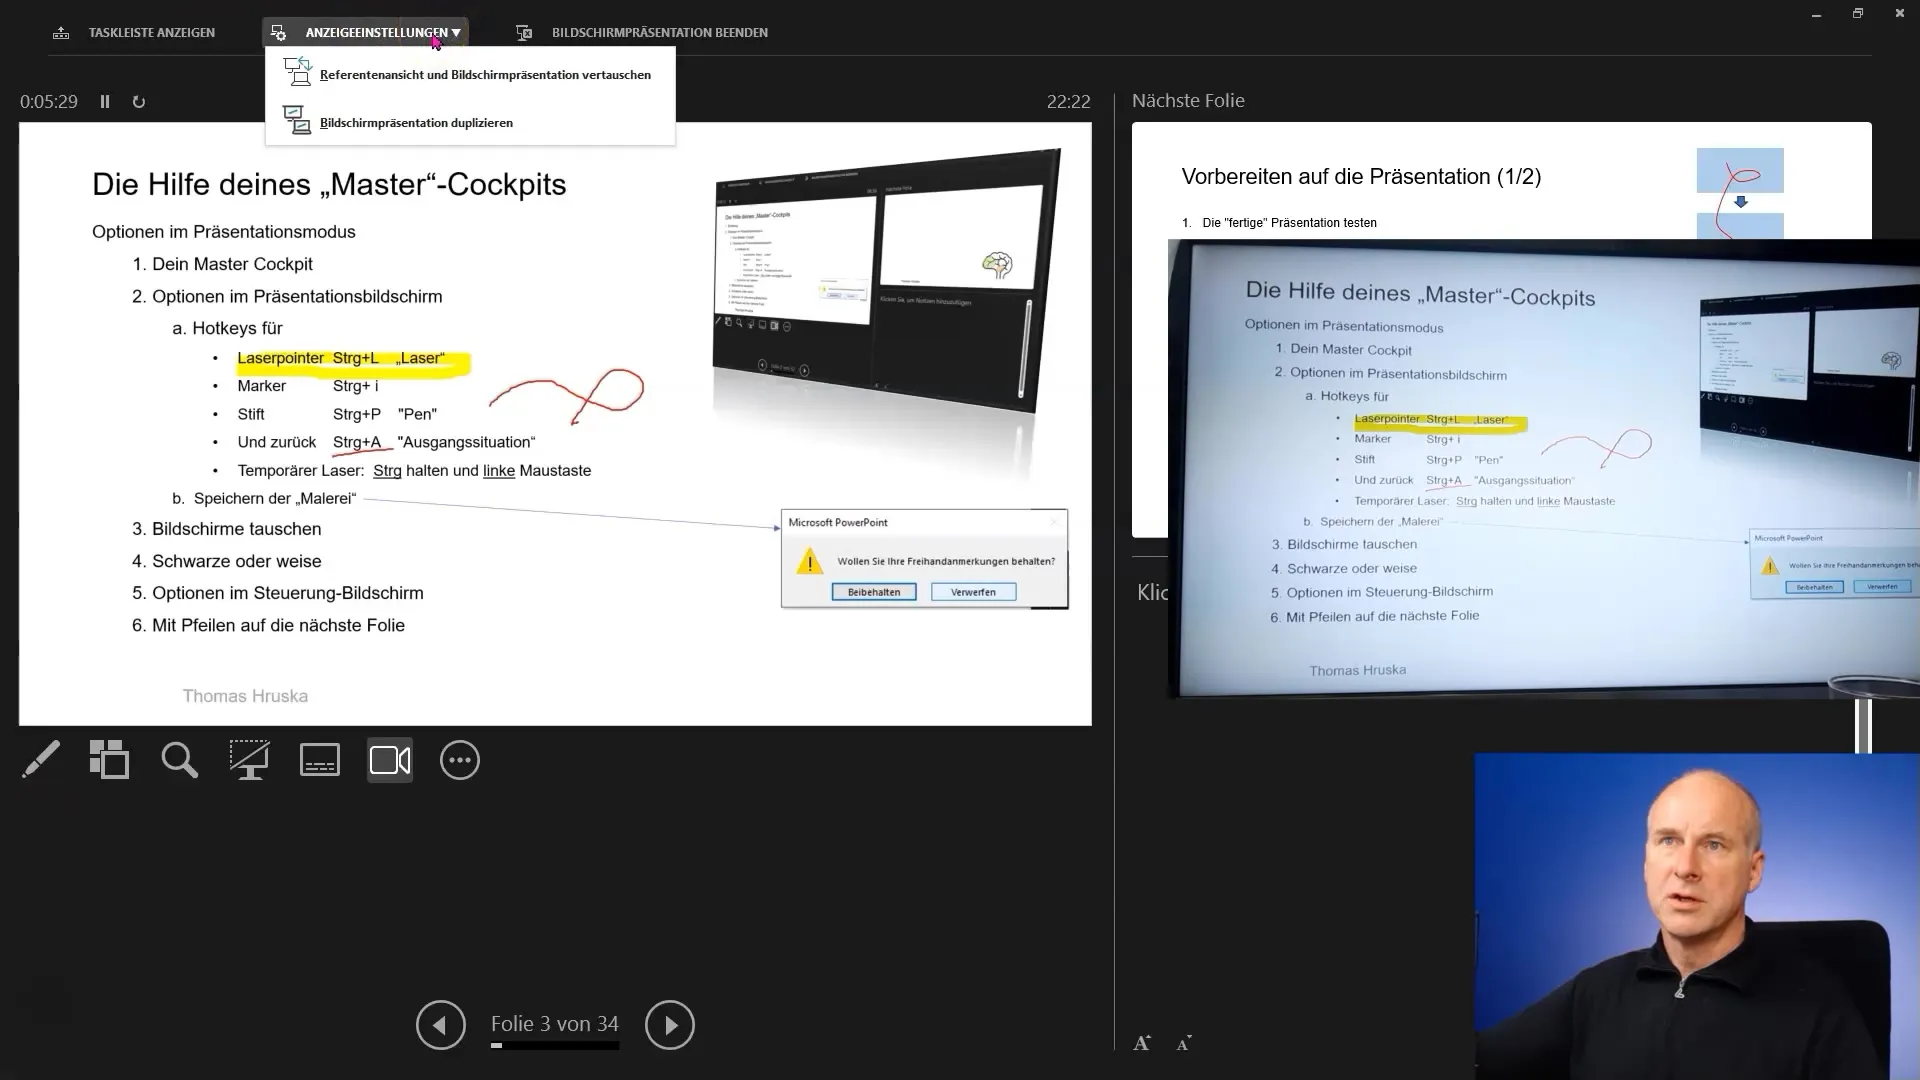The height and width of the screenshot is (1080, 1920).
Task: Advance to the next slide
Action: point(670,1025)
